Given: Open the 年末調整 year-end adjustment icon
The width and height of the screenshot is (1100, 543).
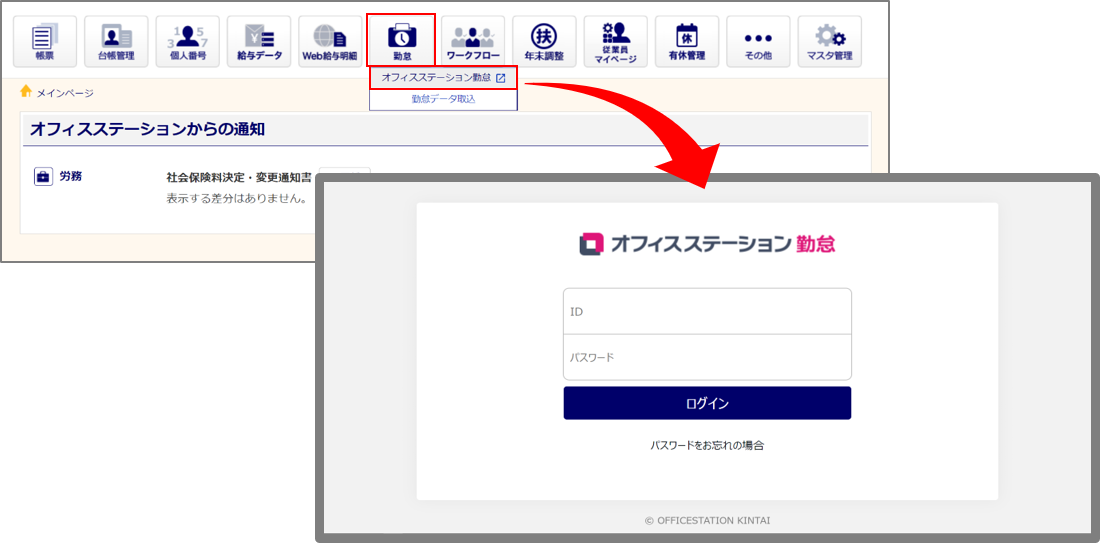Looking at the screenshot, I should point(544,41).
